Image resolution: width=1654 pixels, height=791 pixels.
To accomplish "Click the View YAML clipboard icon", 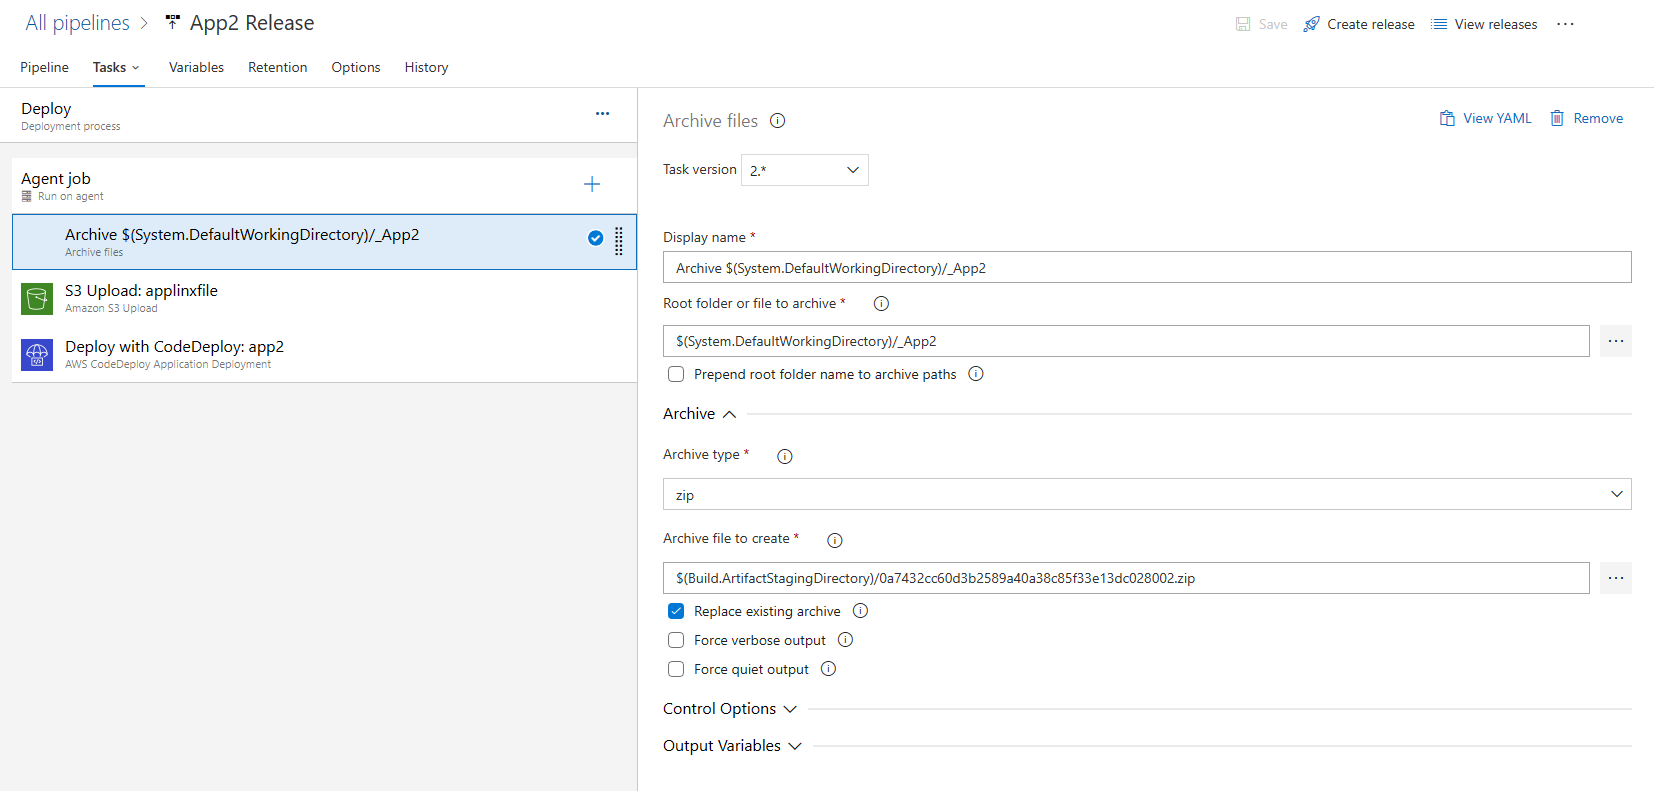I will click(1447, 118).
